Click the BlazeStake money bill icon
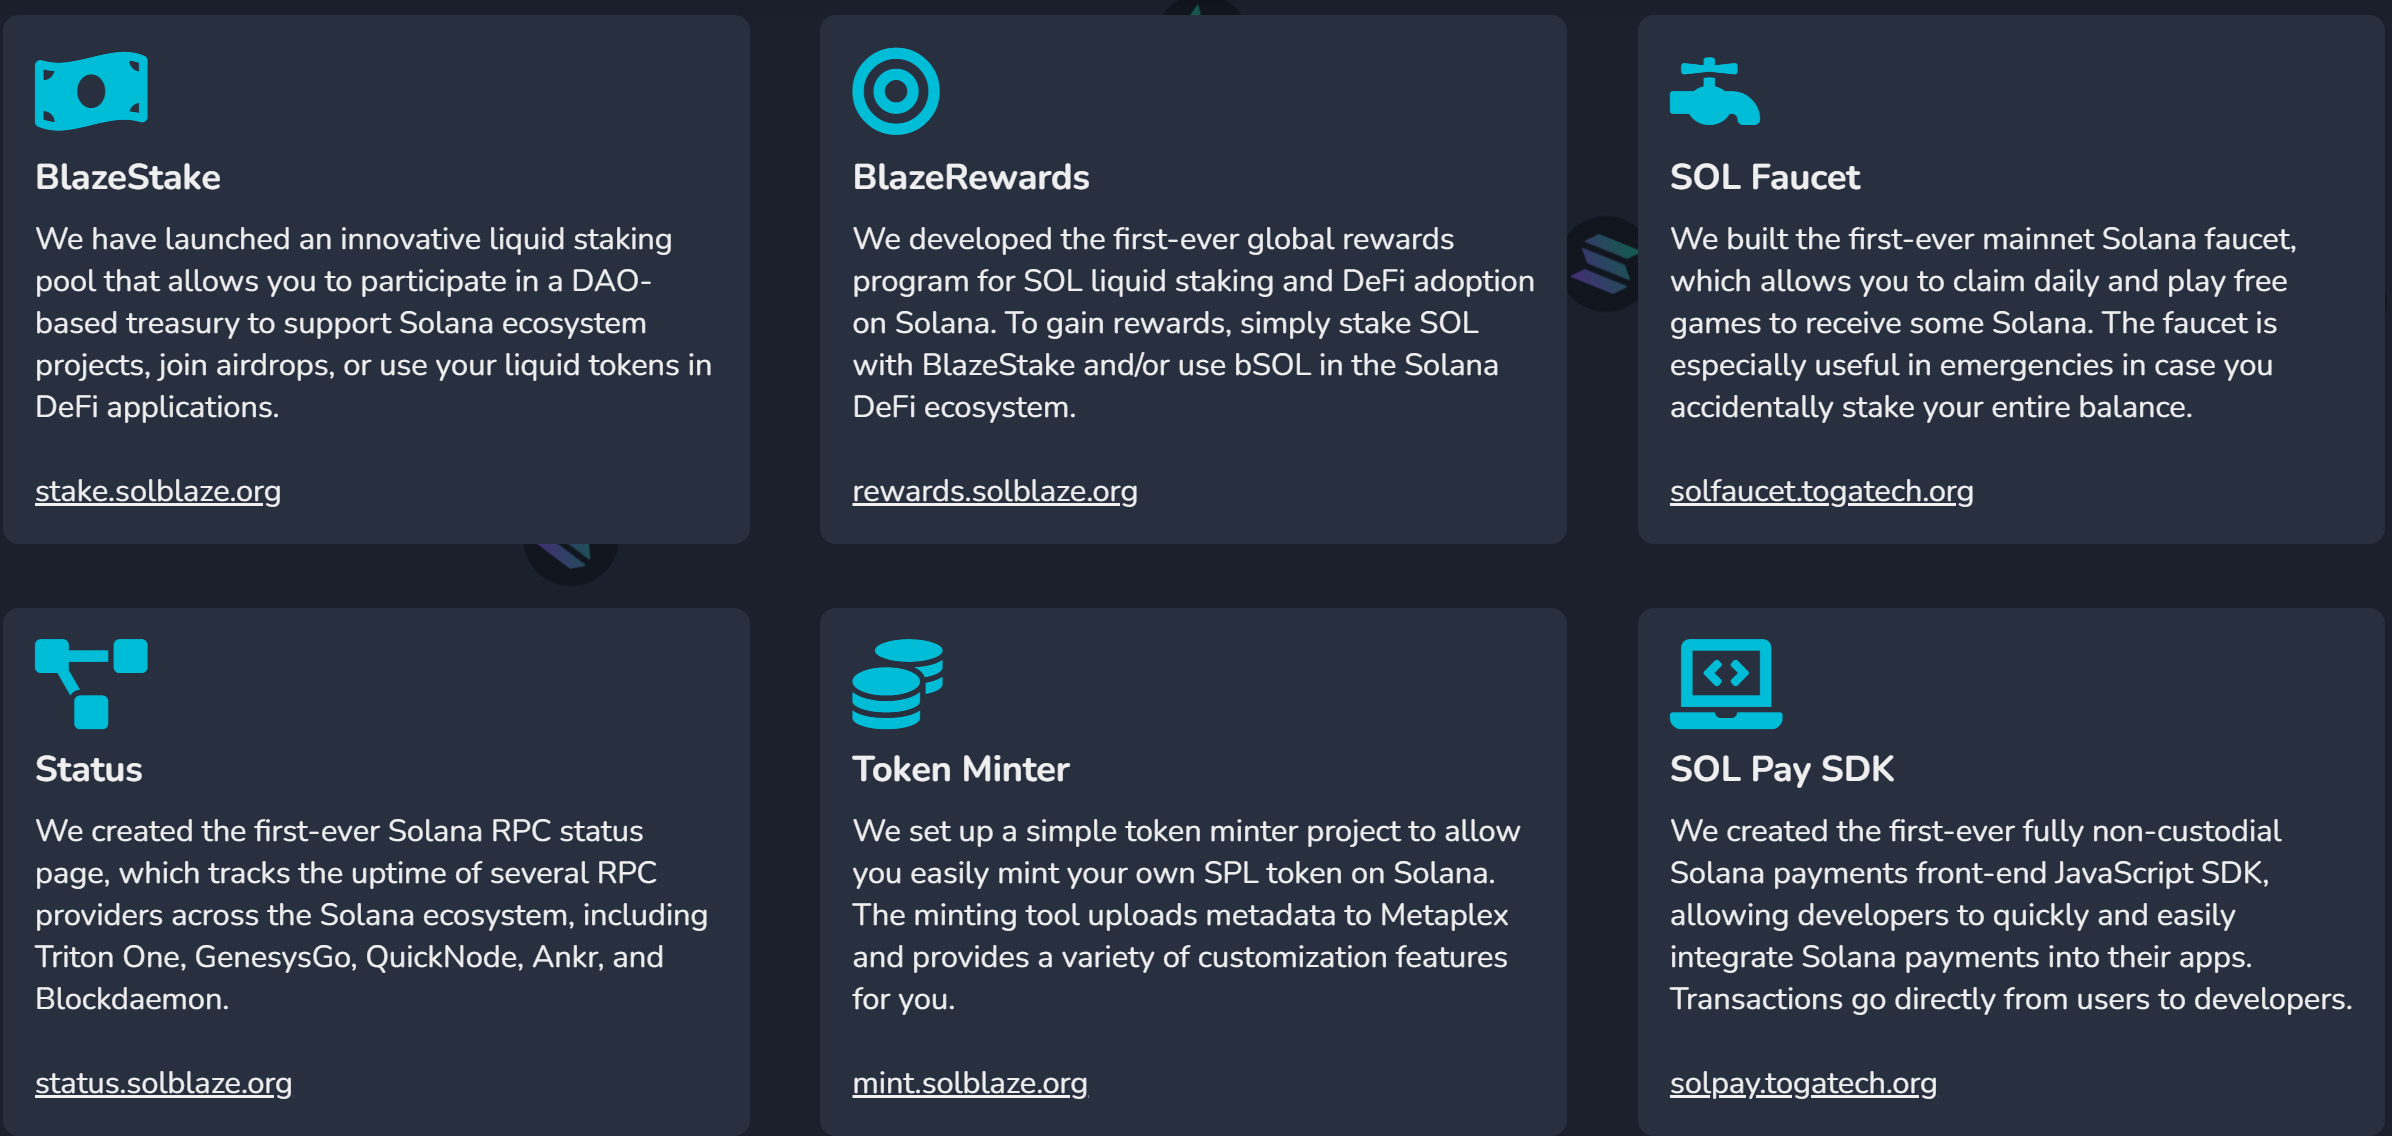 pos(91,91)
